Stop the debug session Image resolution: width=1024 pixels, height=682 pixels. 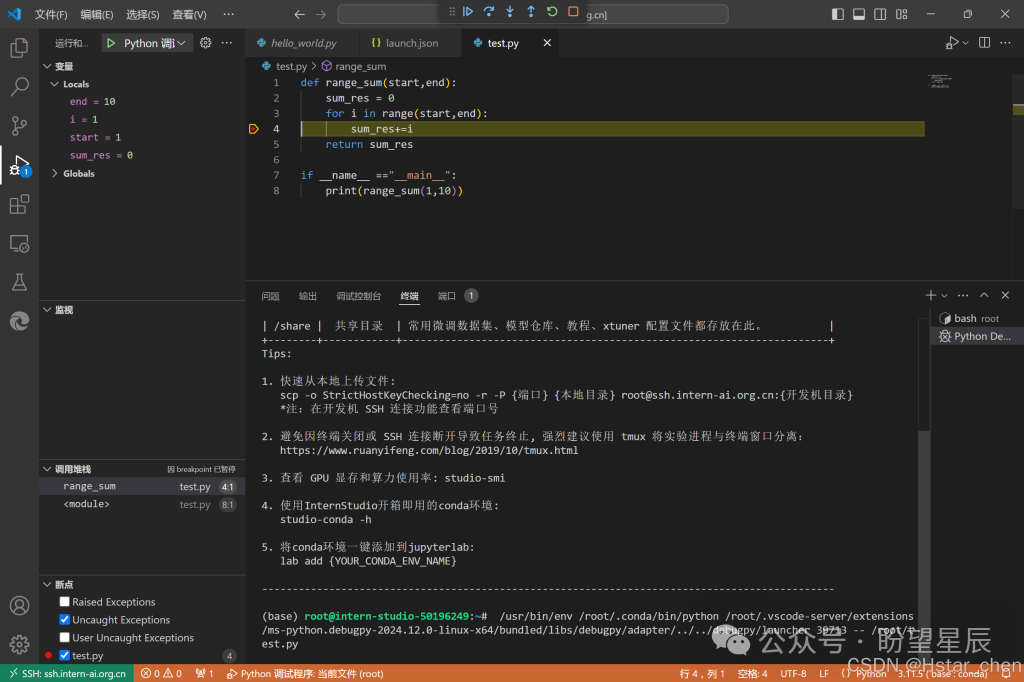573,12
